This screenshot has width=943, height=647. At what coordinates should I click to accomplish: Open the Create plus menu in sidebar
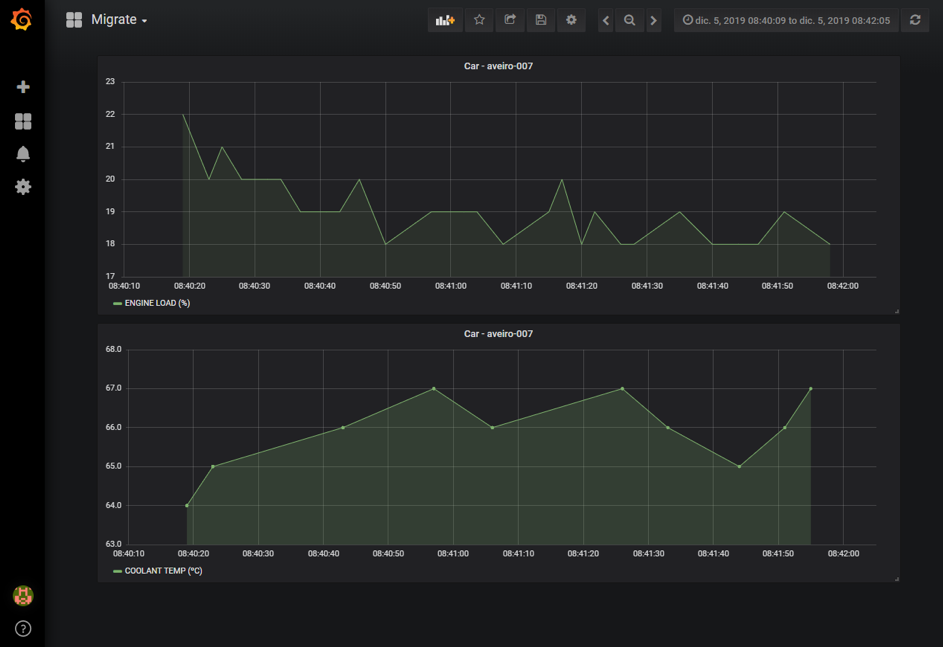[x=23, y=88]
